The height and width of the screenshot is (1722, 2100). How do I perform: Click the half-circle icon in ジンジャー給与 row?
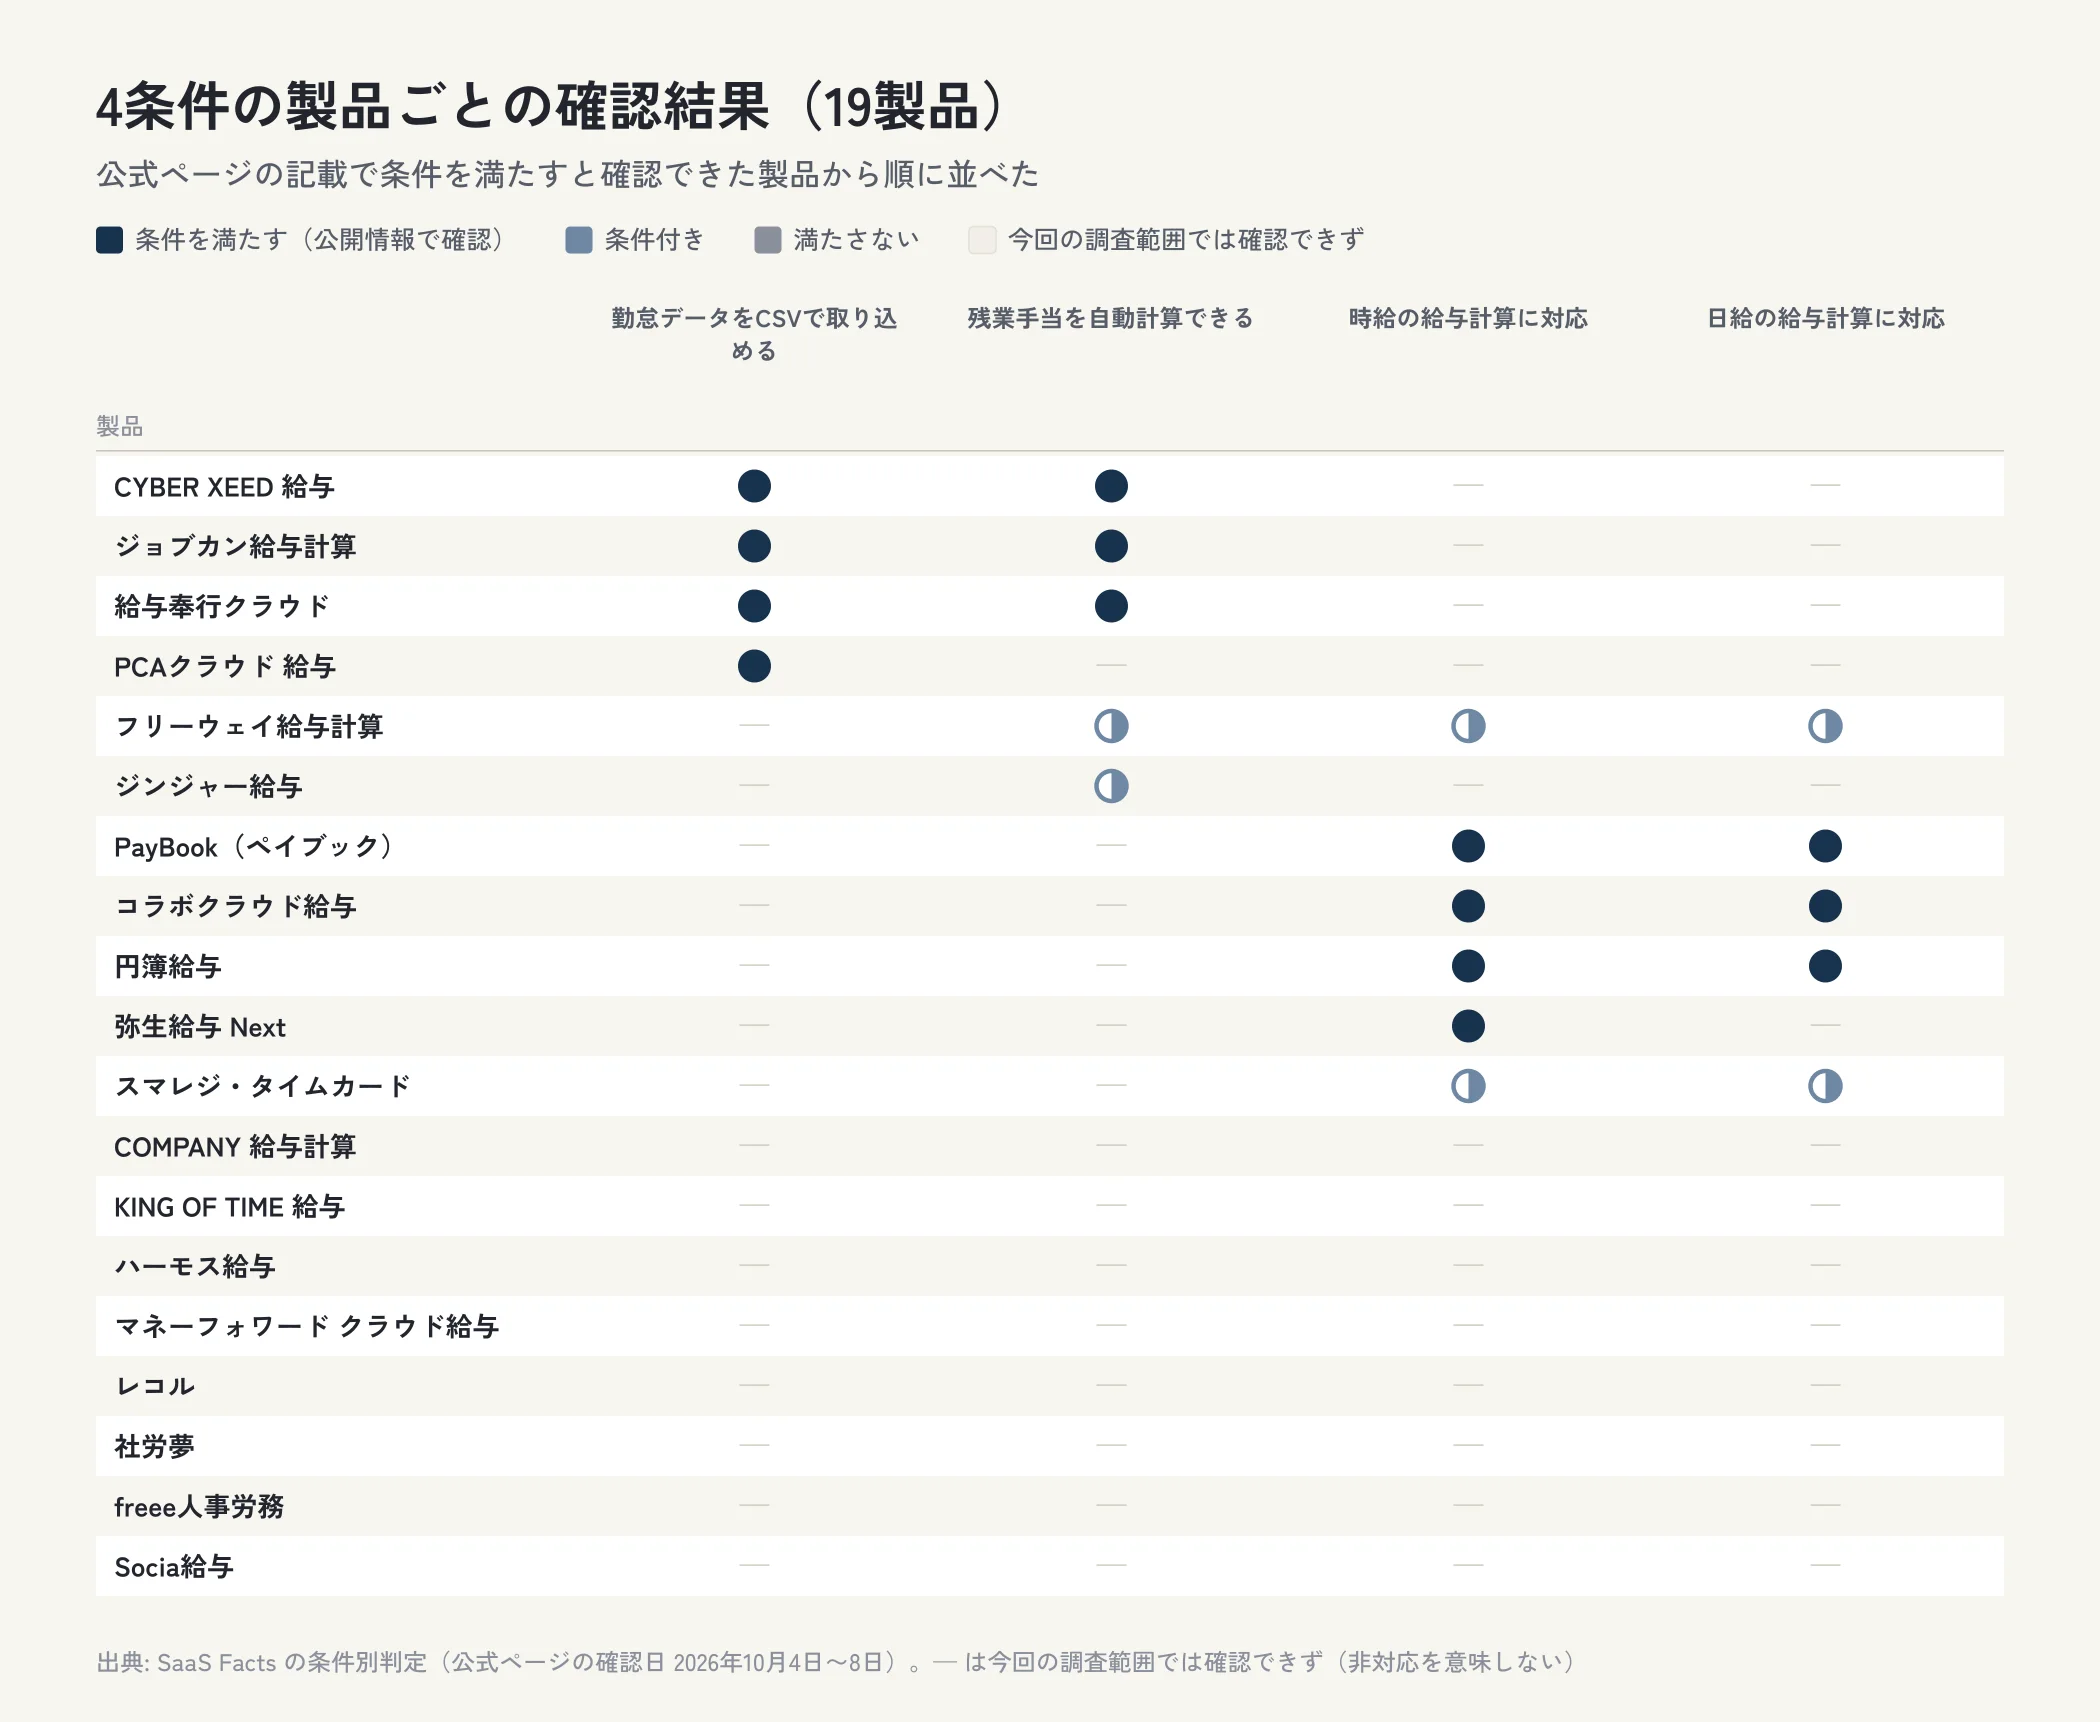1111,786
